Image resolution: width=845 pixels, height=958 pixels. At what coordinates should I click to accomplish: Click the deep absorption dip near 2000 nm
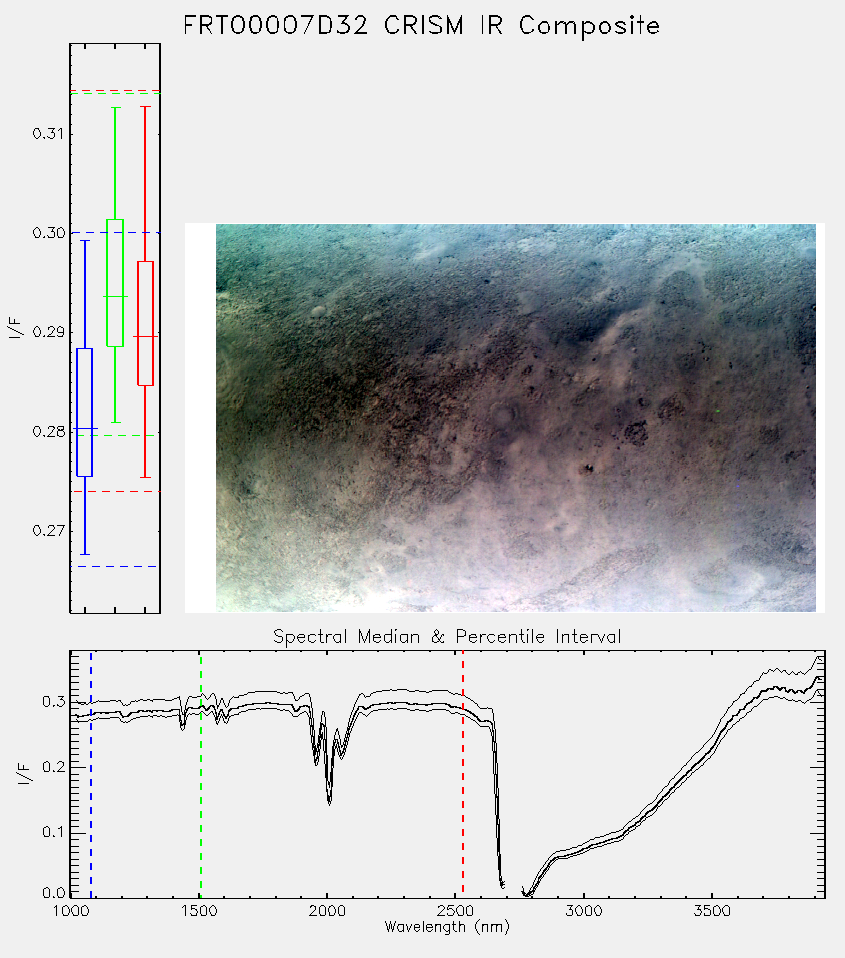(x=329, y=798)
